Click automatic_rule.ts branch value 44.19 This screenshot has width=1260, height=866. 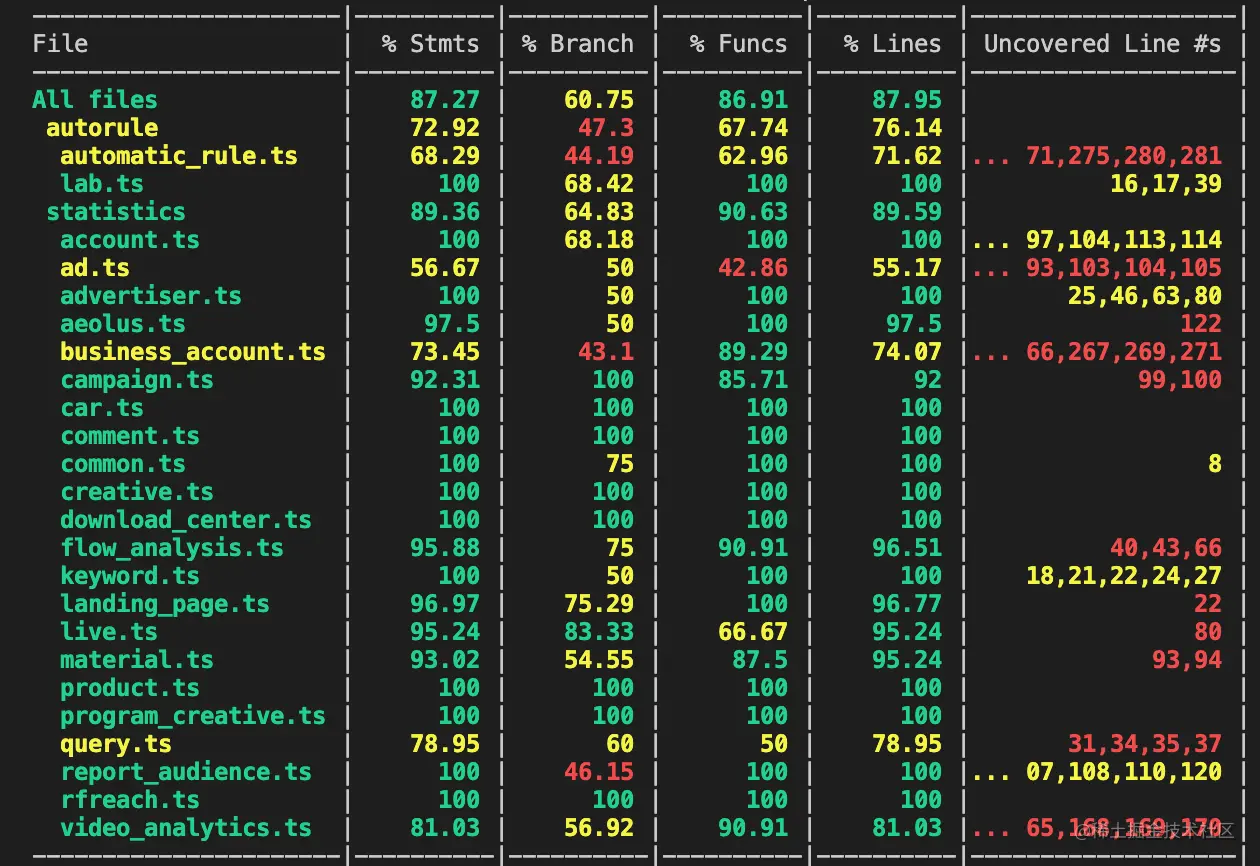[x=599, y=156]
